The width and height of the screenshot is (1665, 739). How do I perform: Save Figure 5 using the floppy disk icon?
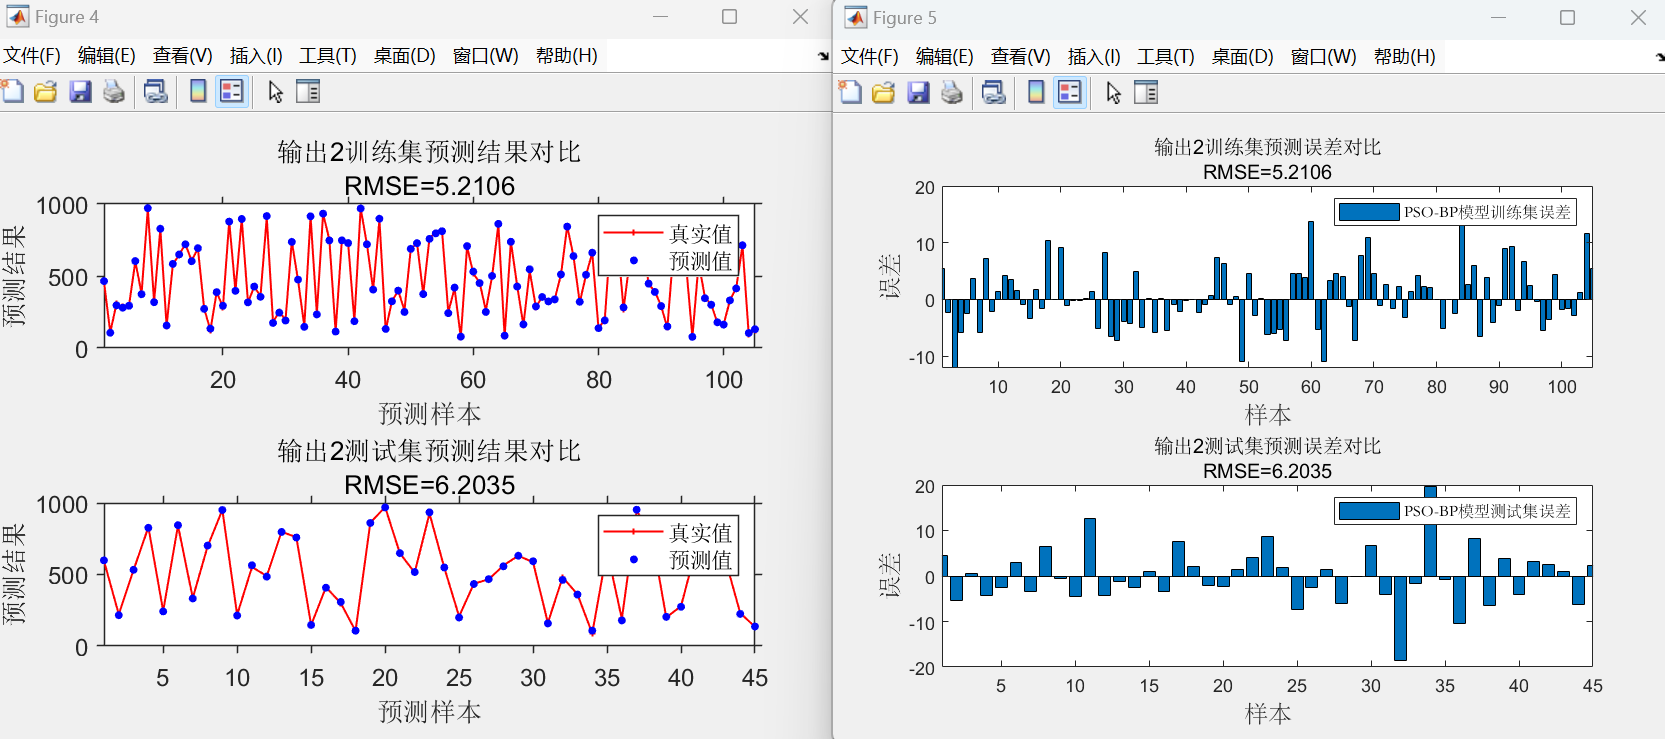coord(918,93)
